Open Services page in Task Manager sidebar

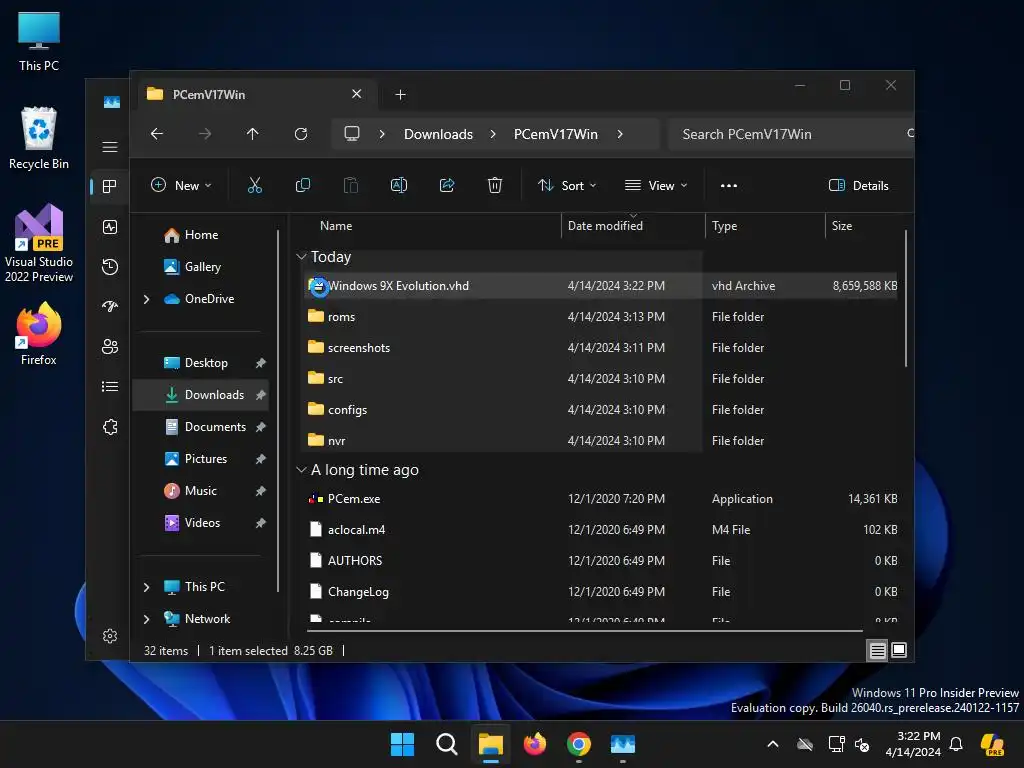(x=110, y=427)
